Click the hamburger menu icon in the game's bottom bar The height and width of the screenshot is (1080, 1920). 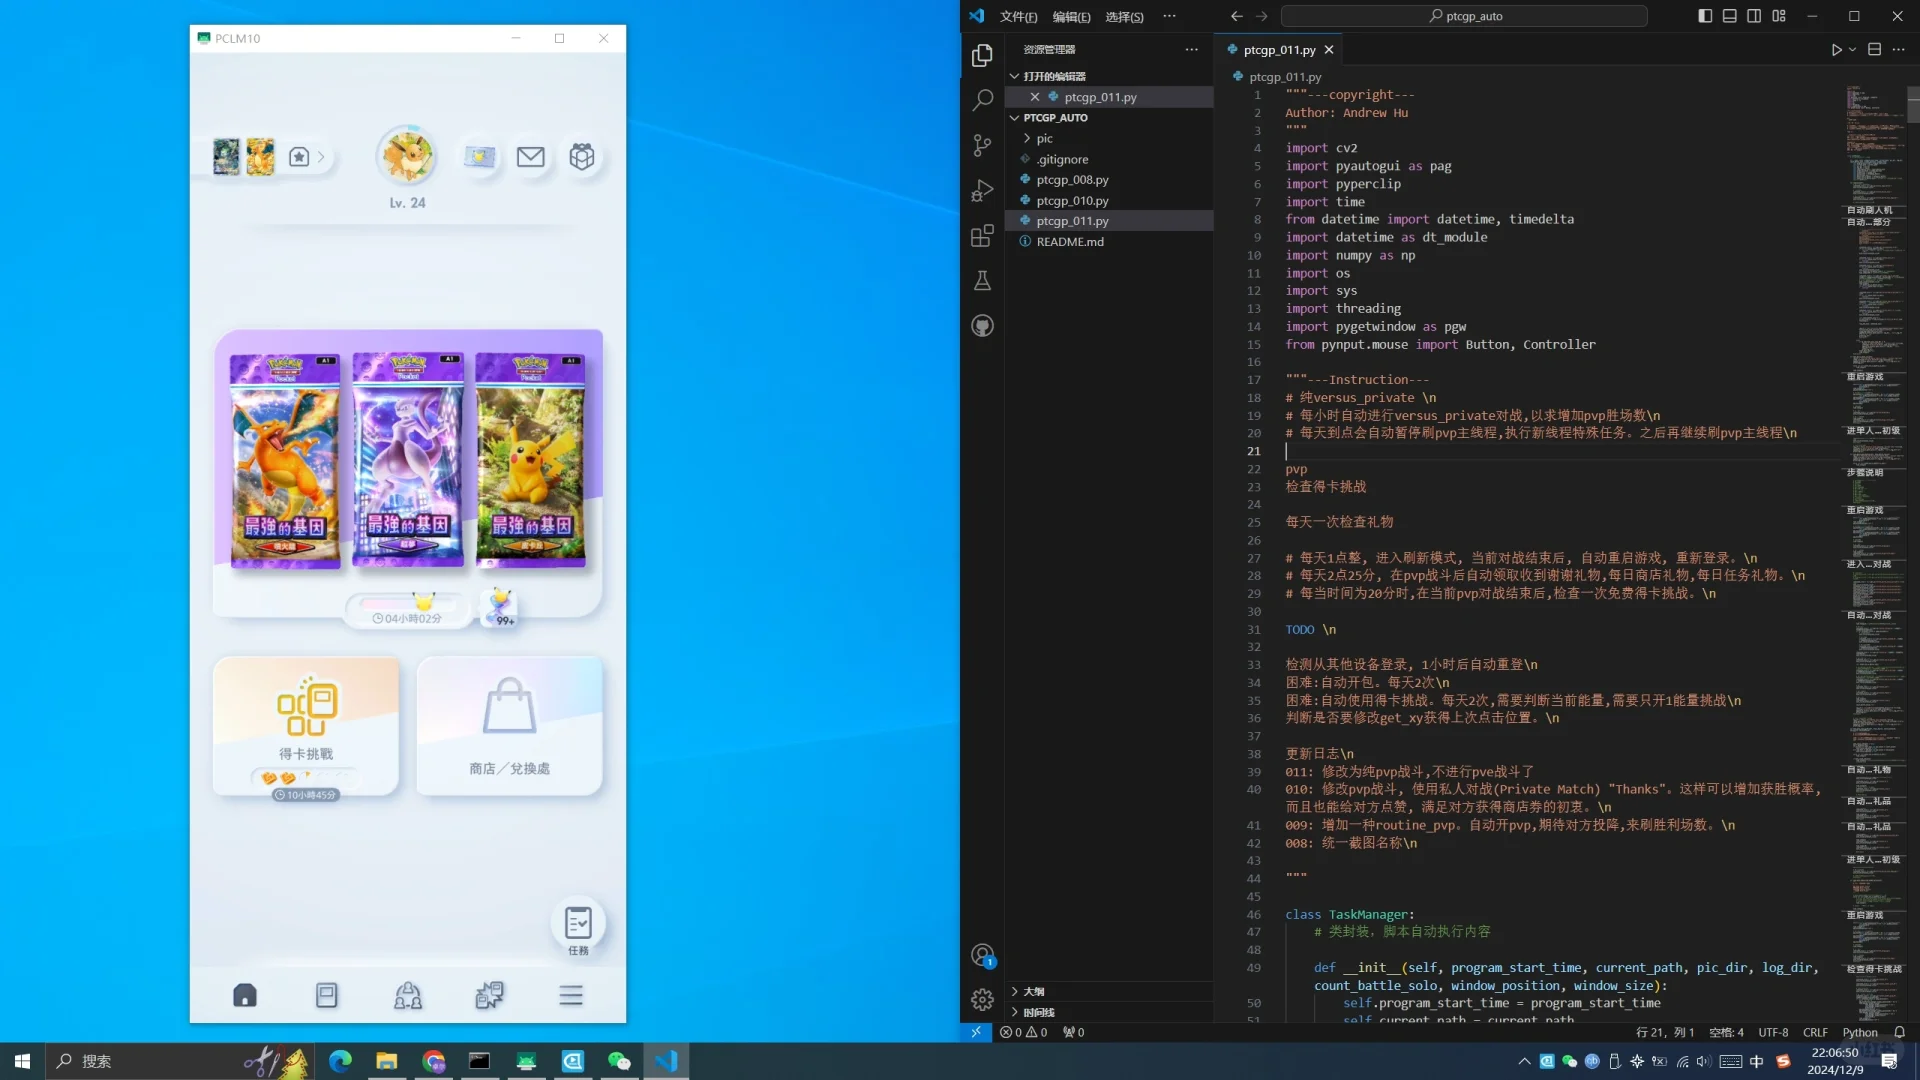tap(571, 995)
